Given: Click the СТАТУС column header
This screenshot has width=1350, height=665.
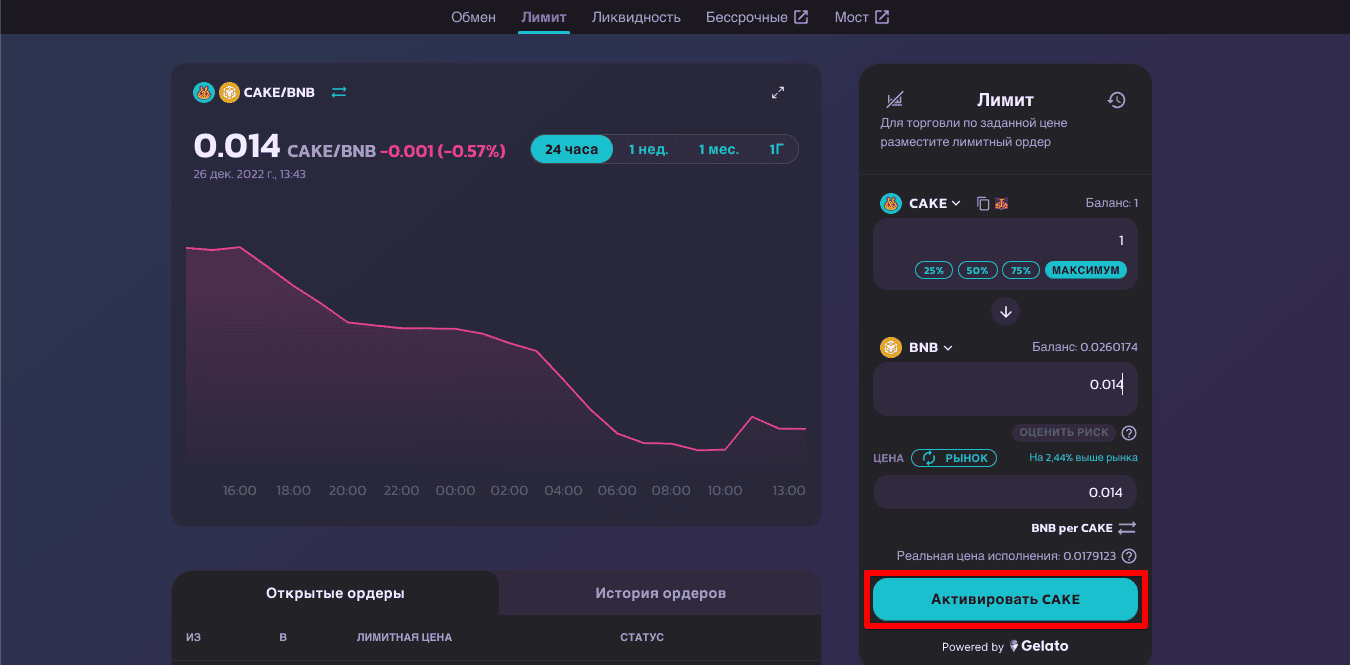Looking at the screenshot, I should [642, 637].
